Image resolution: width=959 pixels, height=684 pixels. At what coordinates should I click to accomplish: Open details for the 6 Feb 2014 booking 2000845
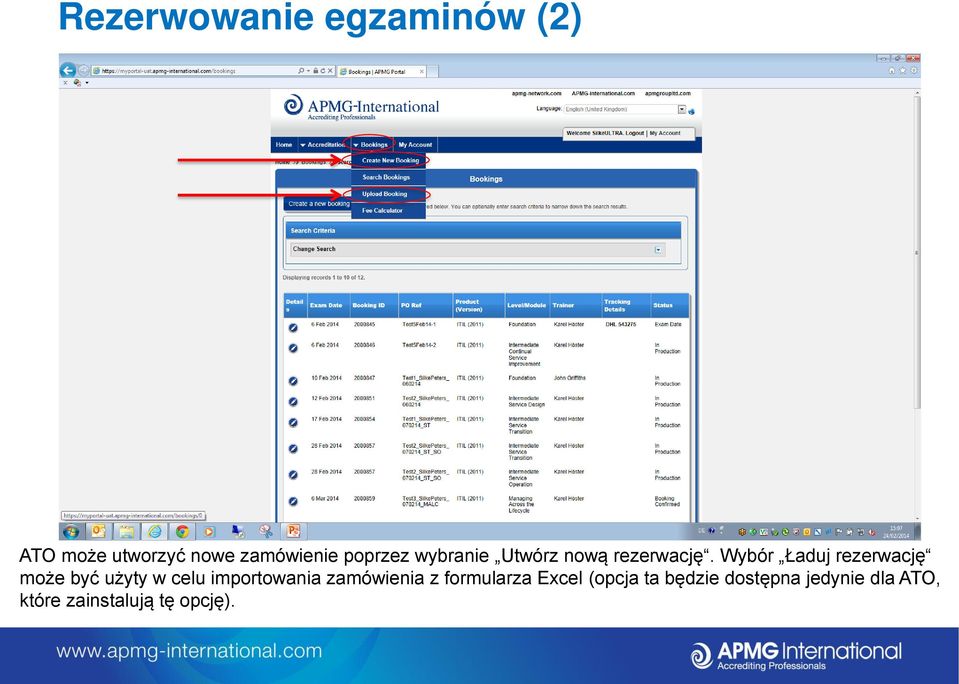click(293, 328)
